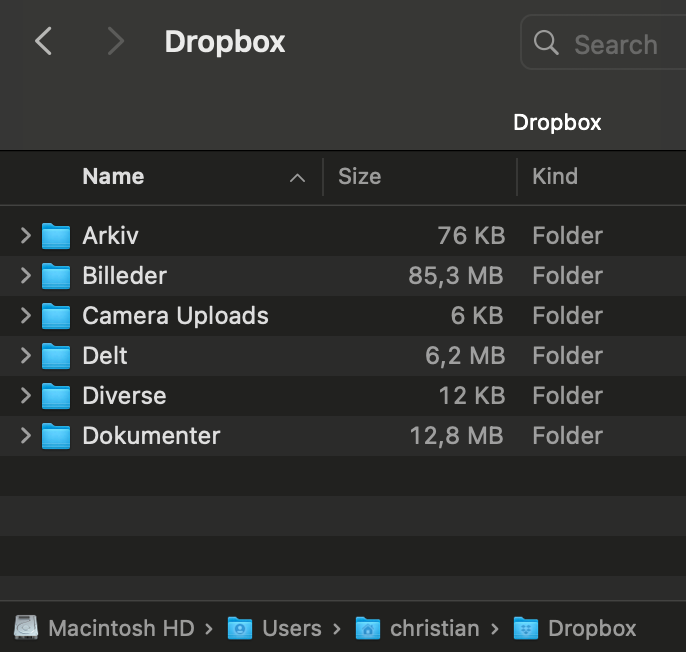Expand the Diverse folder disclosure arrow
Image resolution: width=686 pixels, height=652 pixels.
coord(26,396)
